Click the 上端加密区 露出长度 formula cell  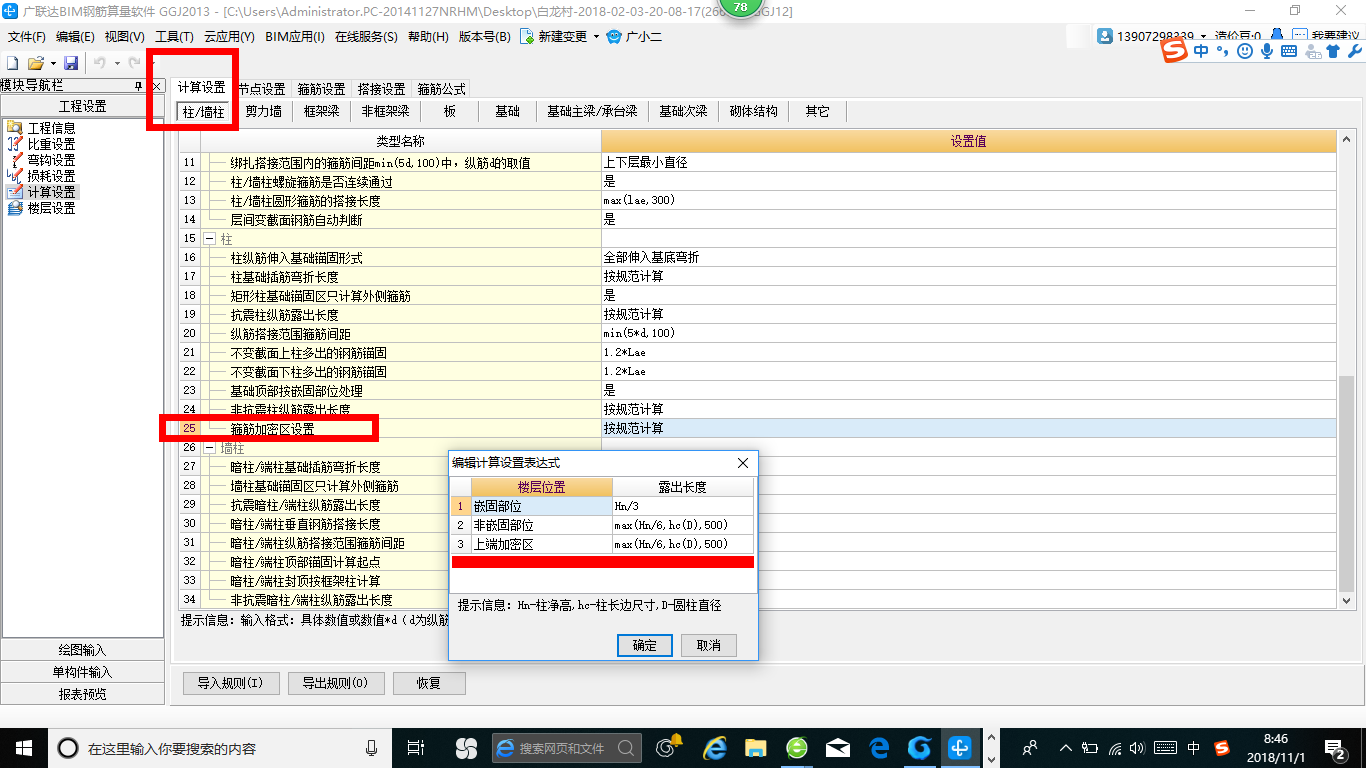[x=682, y=544]
